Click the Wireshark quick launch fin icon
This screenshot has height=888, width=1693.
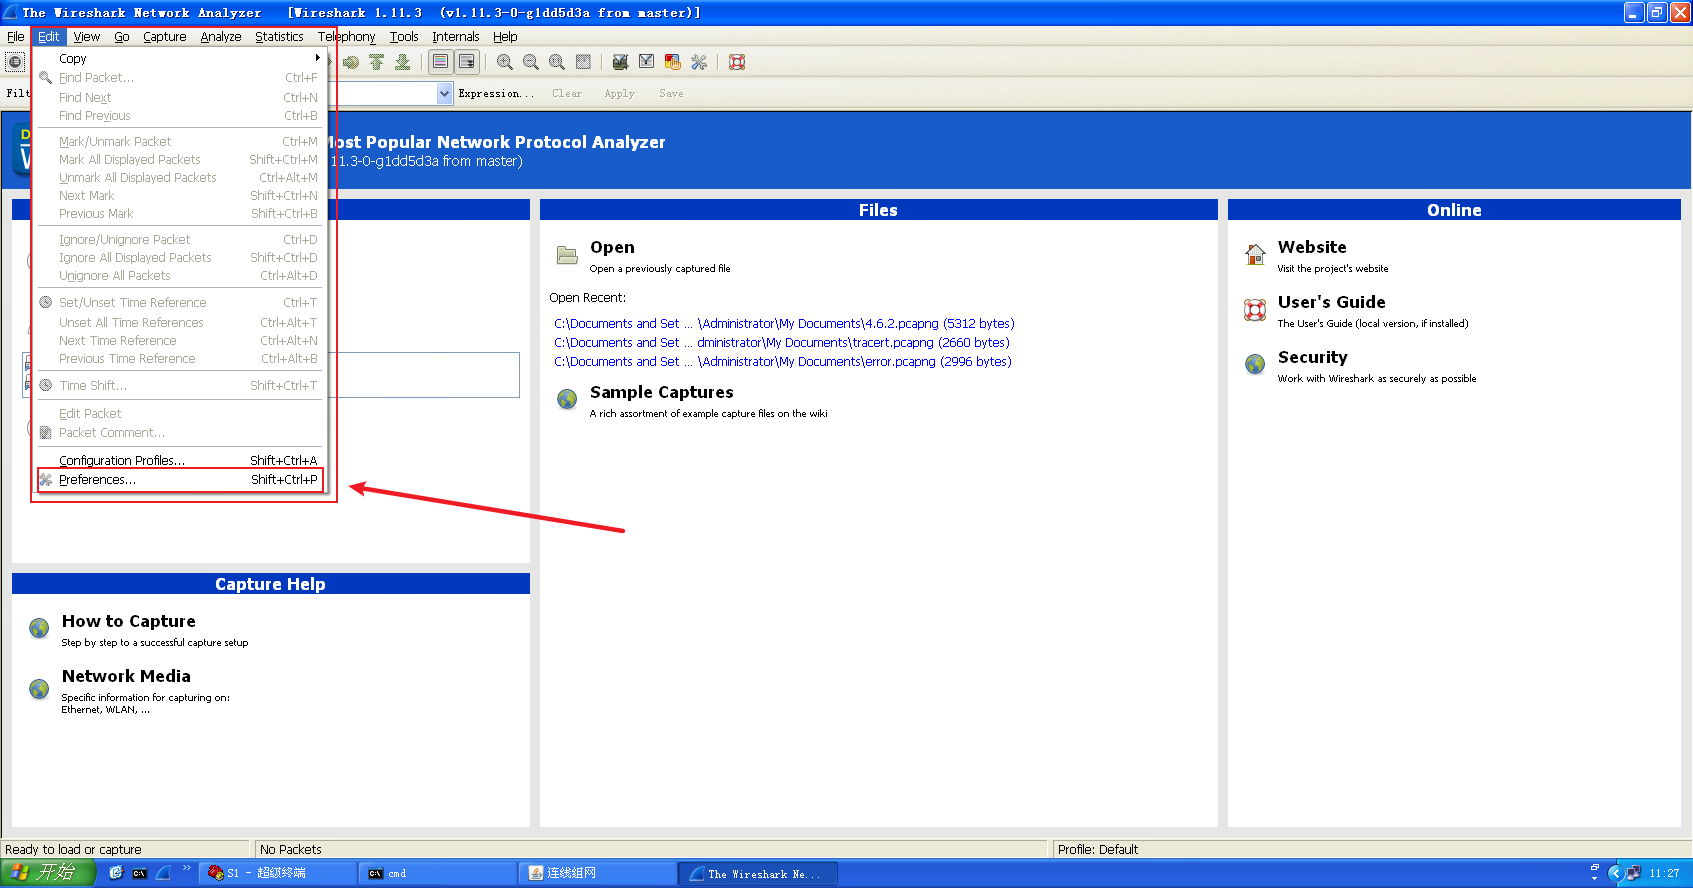click(x=163, y=873)
